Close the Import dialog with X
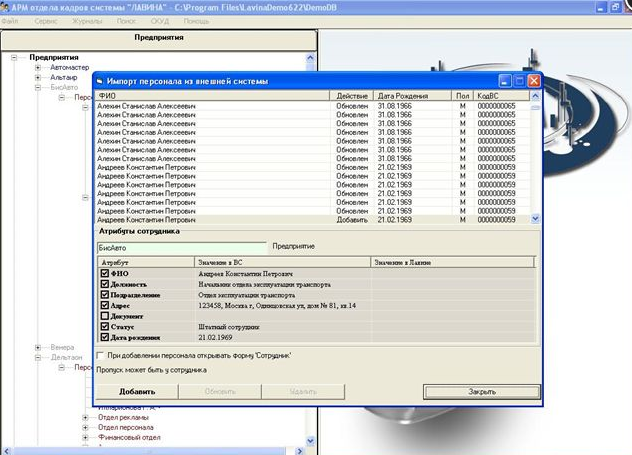The width and height of the screenshot is (632, 455). coord(534,80)
